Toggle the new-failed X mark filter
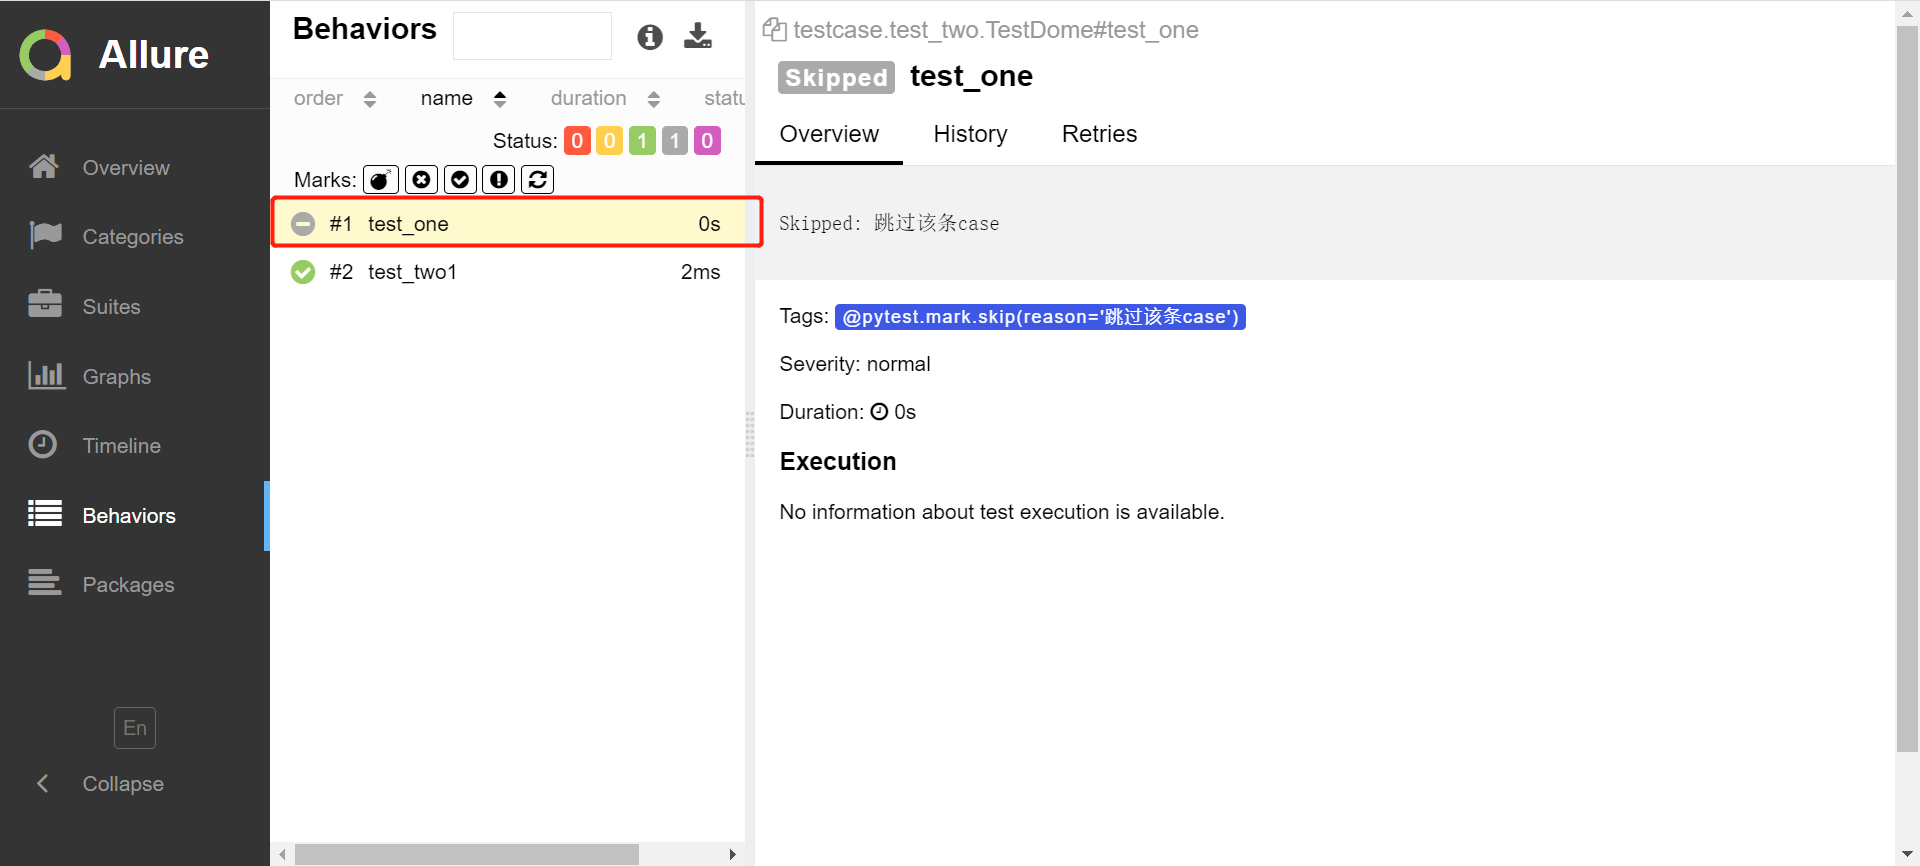1920x866 pixels. 422,180
